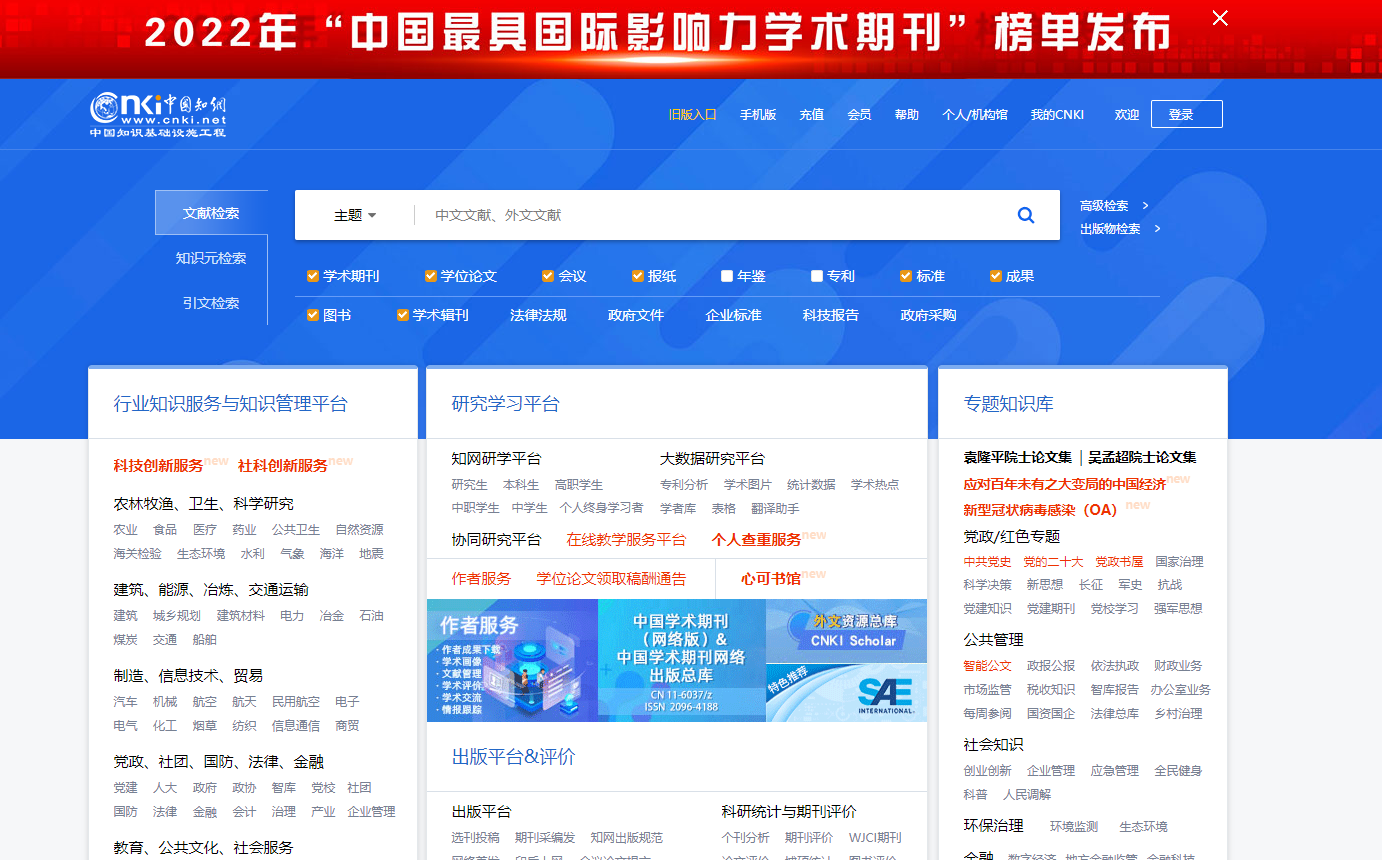Screen dimensions: 1382x860
Task: Open 吴孟超院士论文集 link
Action: (1142, 458)
